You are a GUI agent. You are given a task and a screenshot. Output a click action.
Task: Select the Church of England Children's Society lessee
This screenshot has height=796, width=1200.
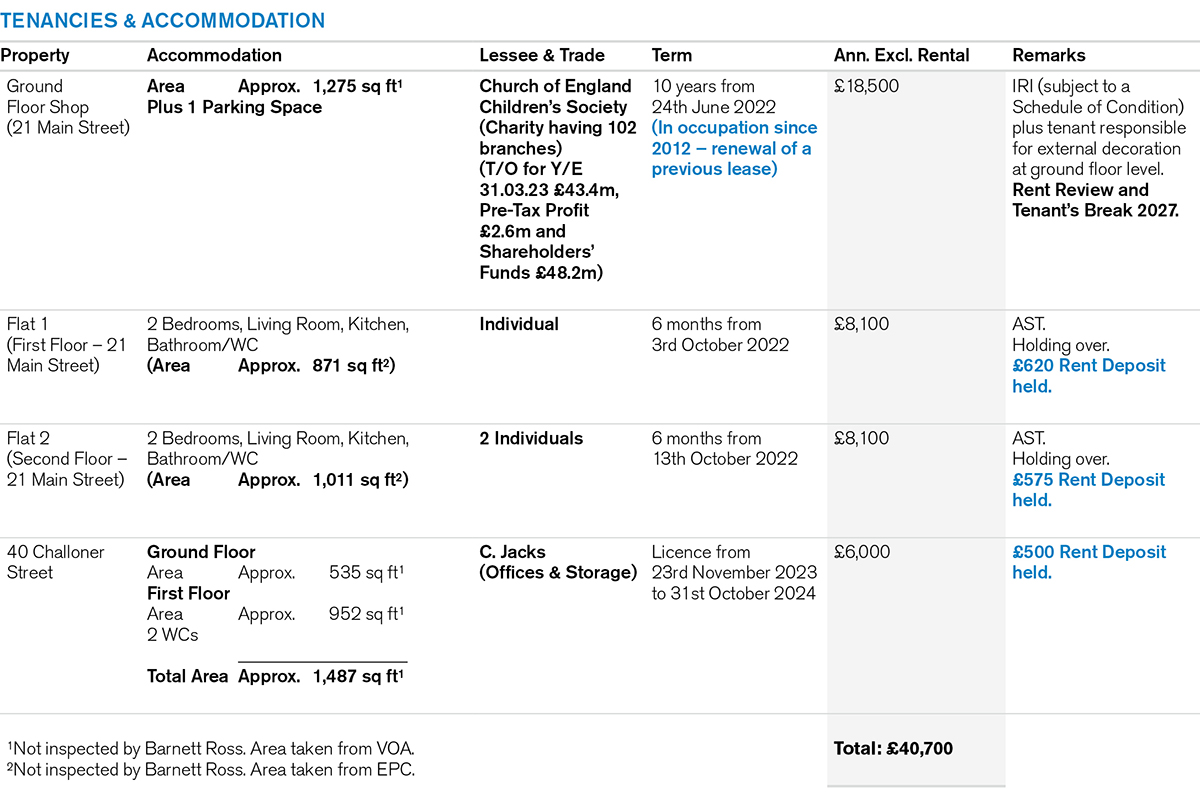point(555,96)
